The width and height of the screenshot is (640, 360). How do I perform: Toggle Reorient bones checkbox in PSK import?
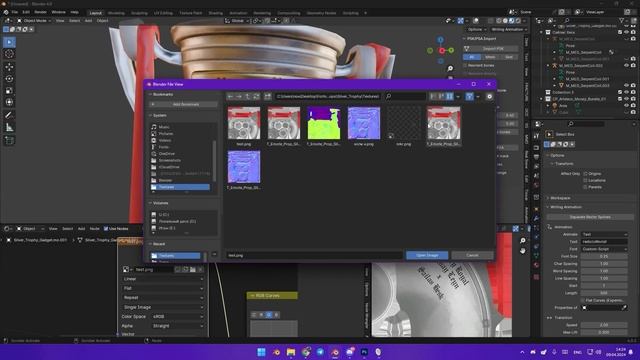[x=465, y=65]
